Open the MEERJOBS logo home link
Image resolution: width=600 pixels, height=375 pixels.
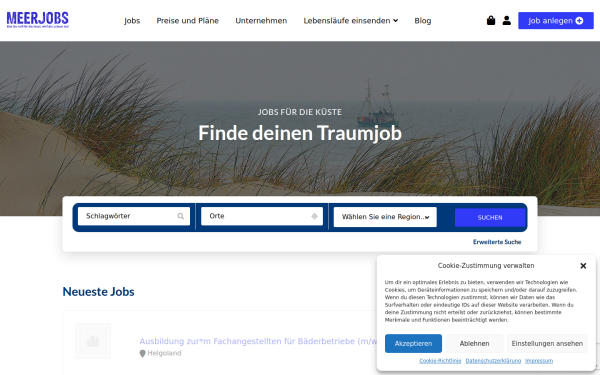tap(38, 20)
